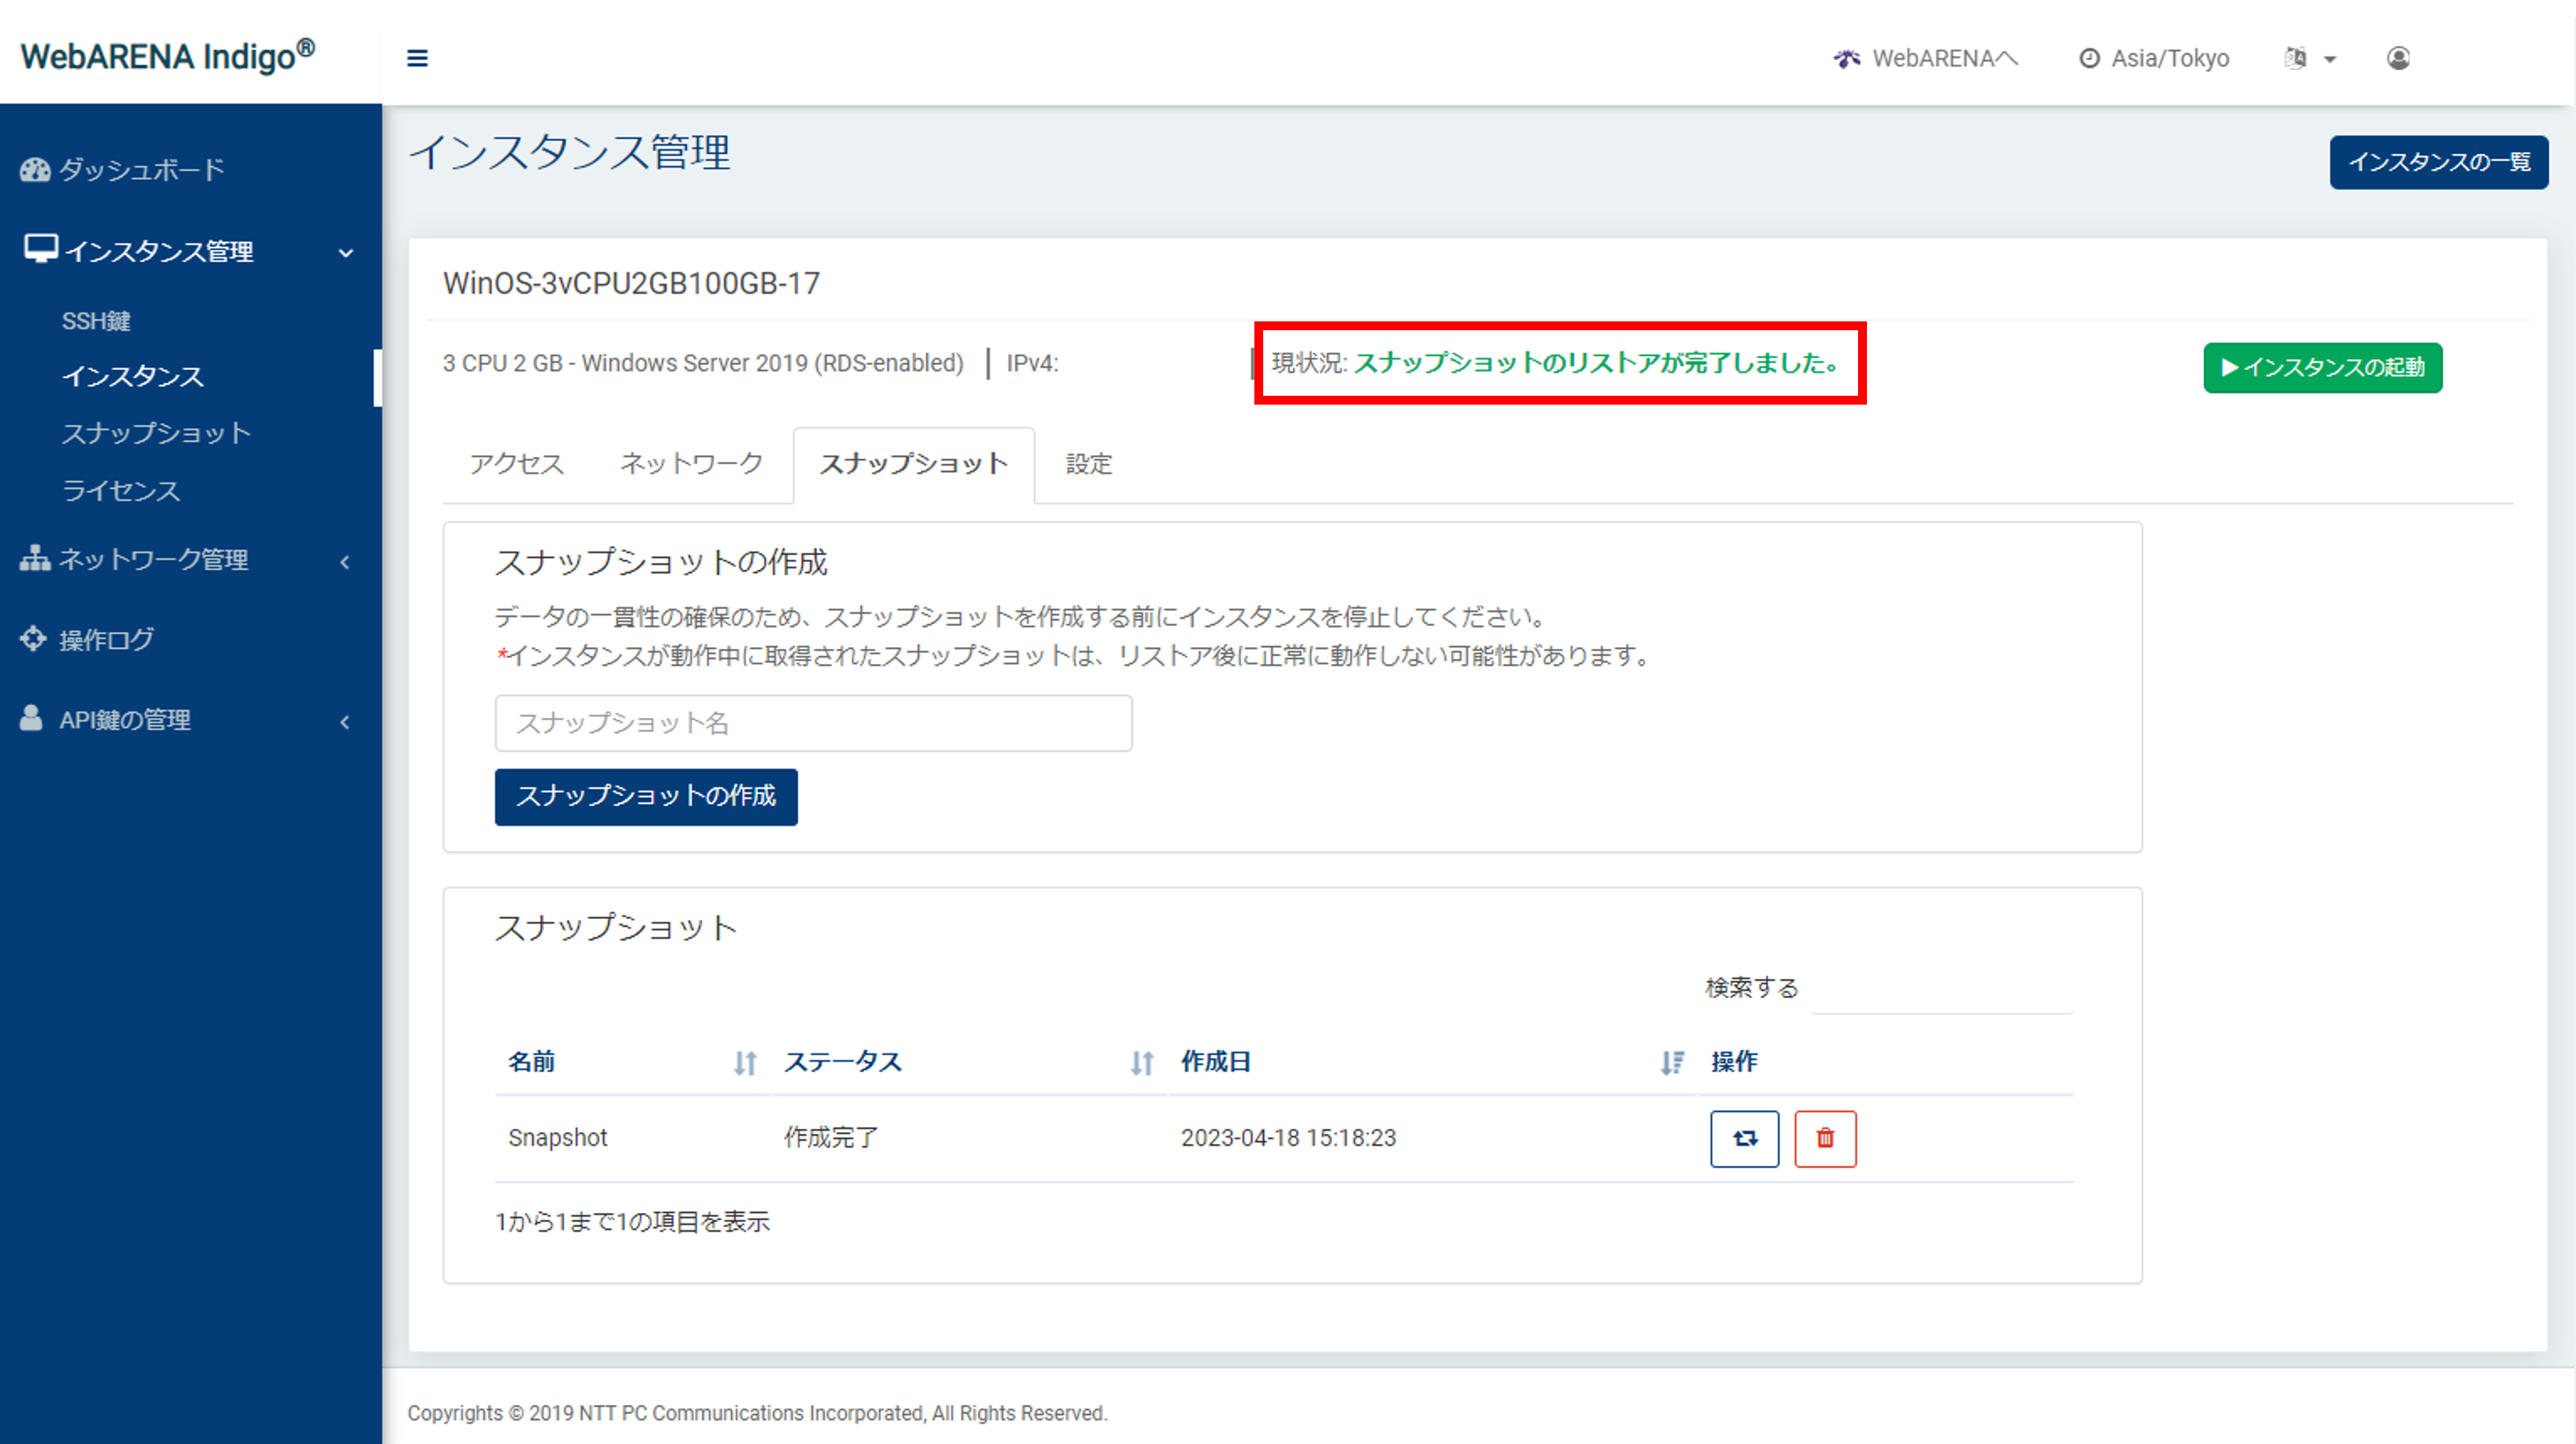Click the restore snapshot icon button

tap(1744, 1138)
